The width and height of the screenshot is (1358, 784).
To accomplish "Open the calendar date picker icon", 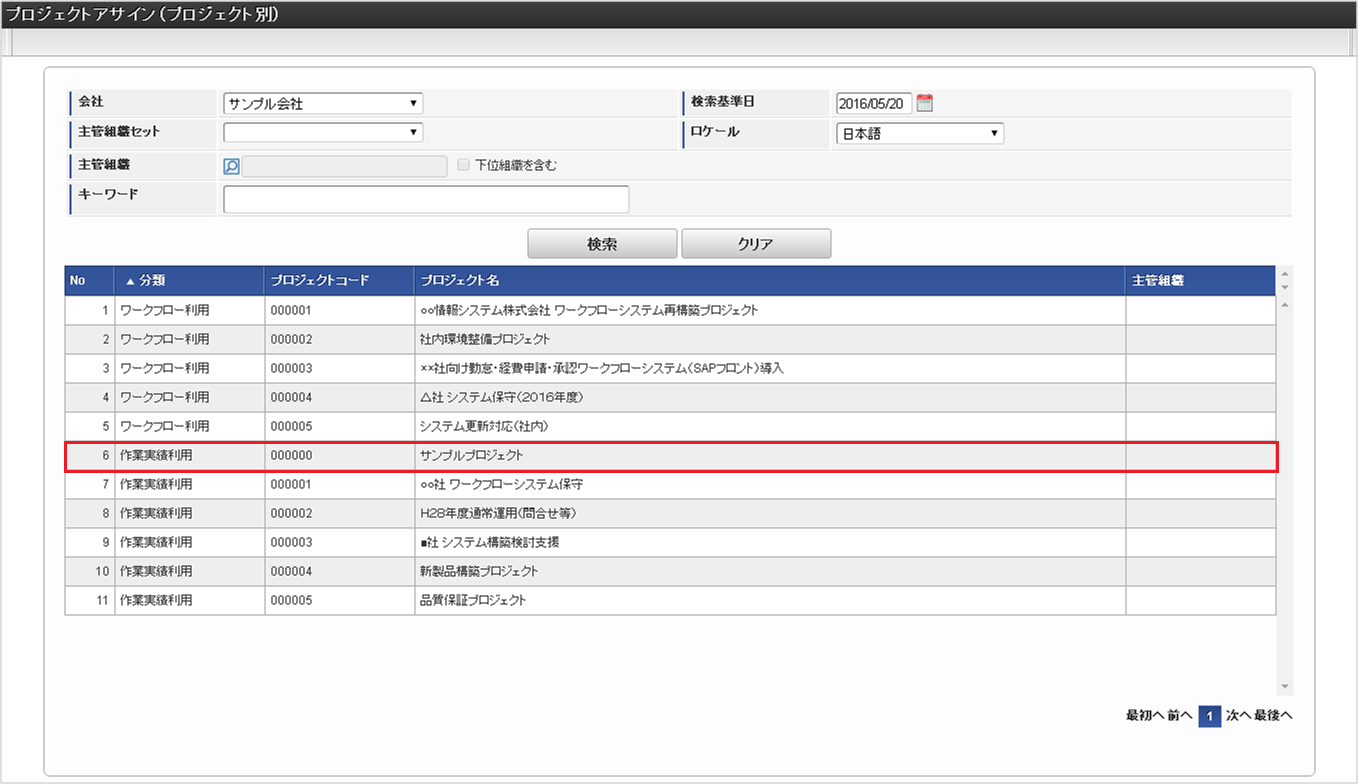I will point(925,103).
